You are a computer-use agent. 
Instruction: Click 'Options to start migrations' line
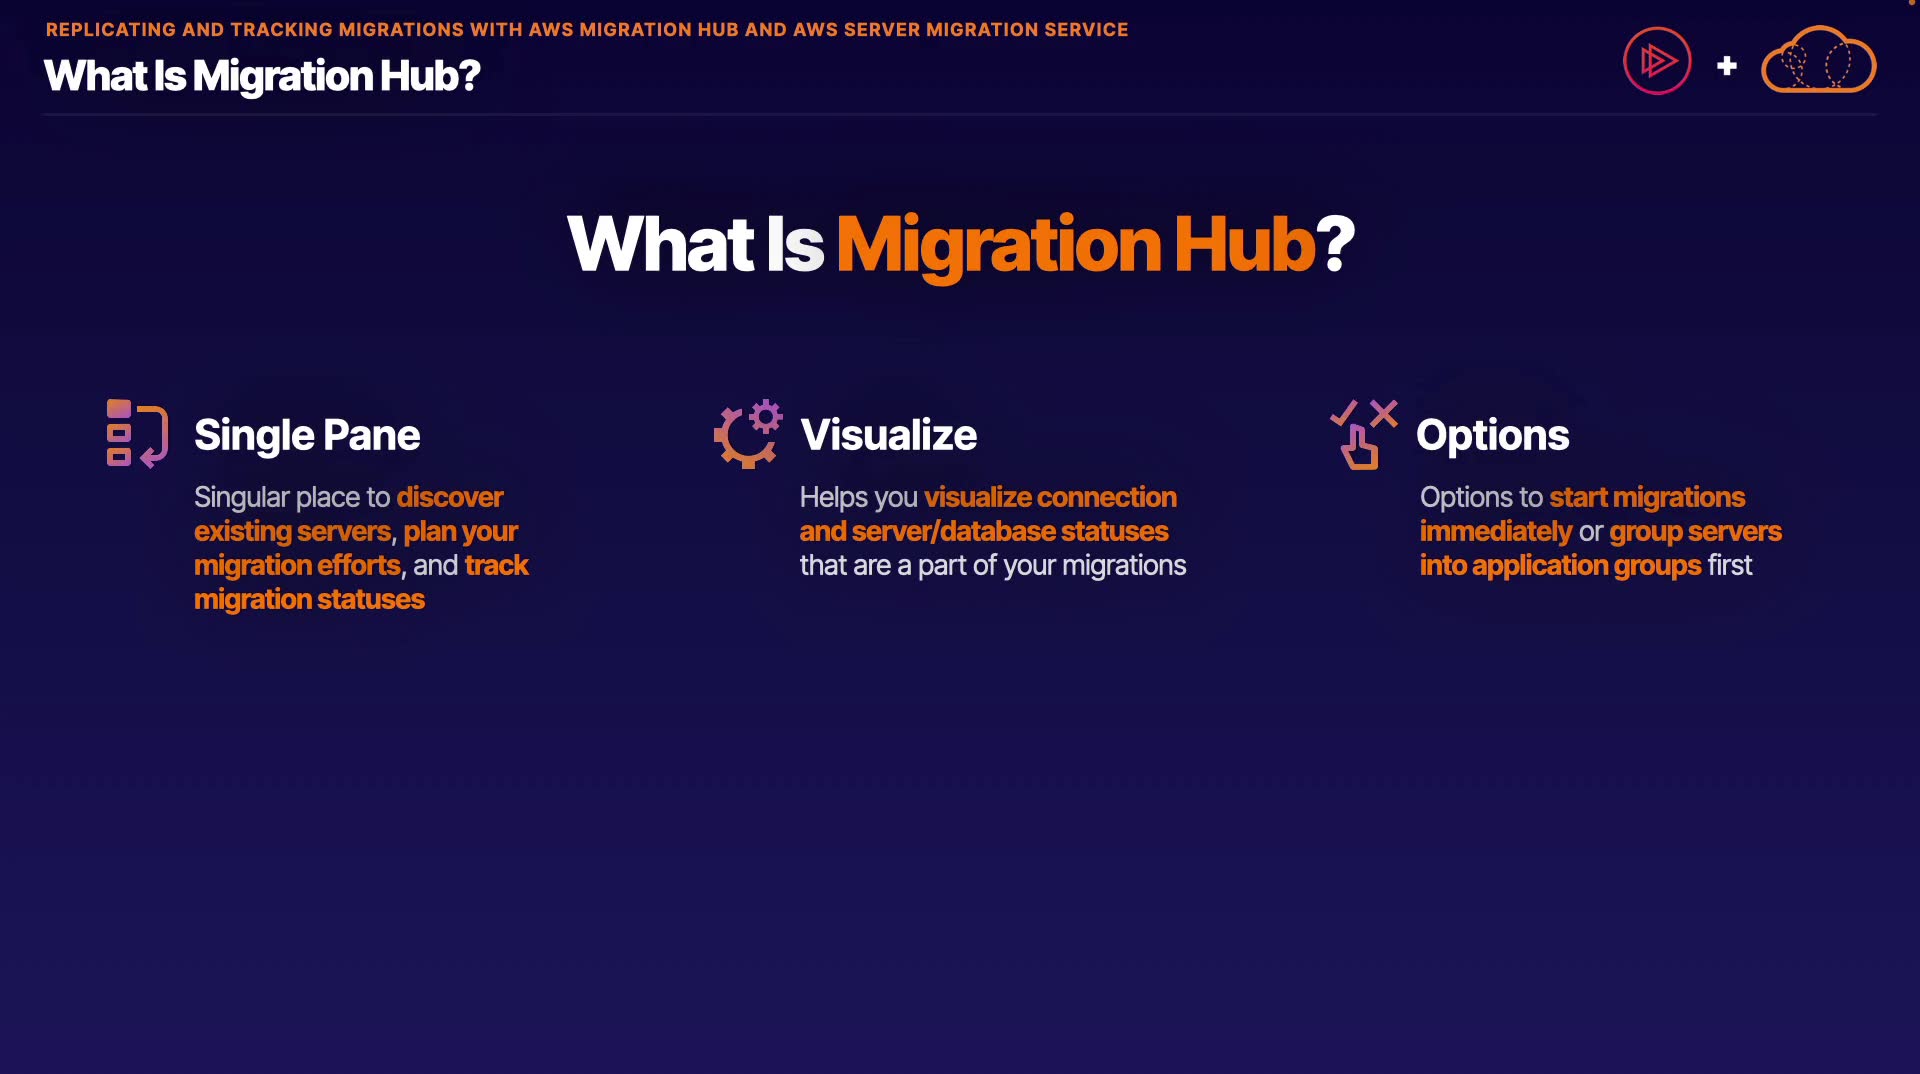pyautogui.click(x=1582, y=497)
